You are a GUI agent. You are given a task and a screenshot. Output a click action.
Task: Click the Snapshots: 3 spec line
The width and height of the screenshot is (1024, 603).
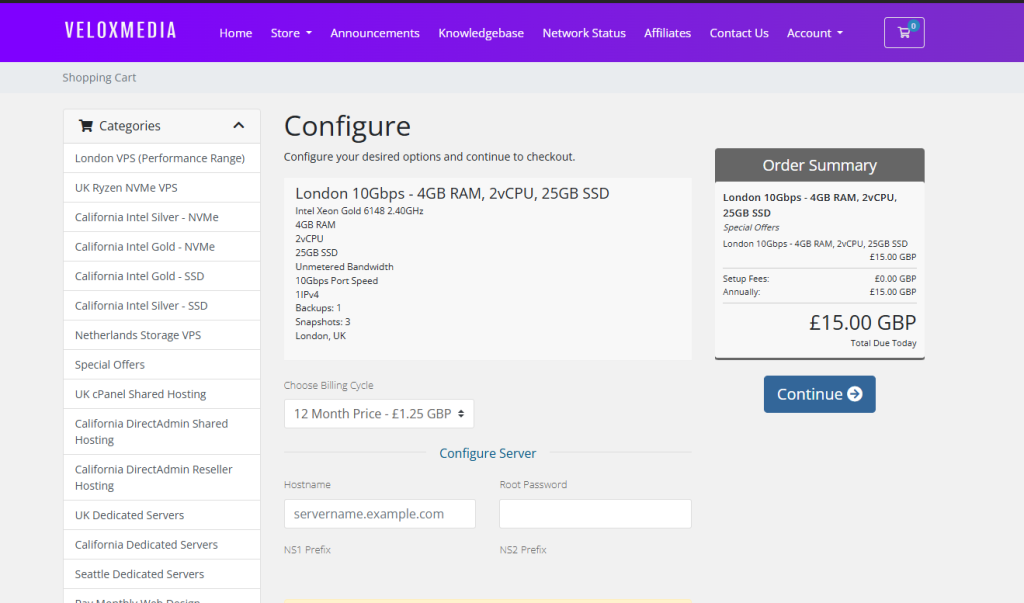pos(323,321)
